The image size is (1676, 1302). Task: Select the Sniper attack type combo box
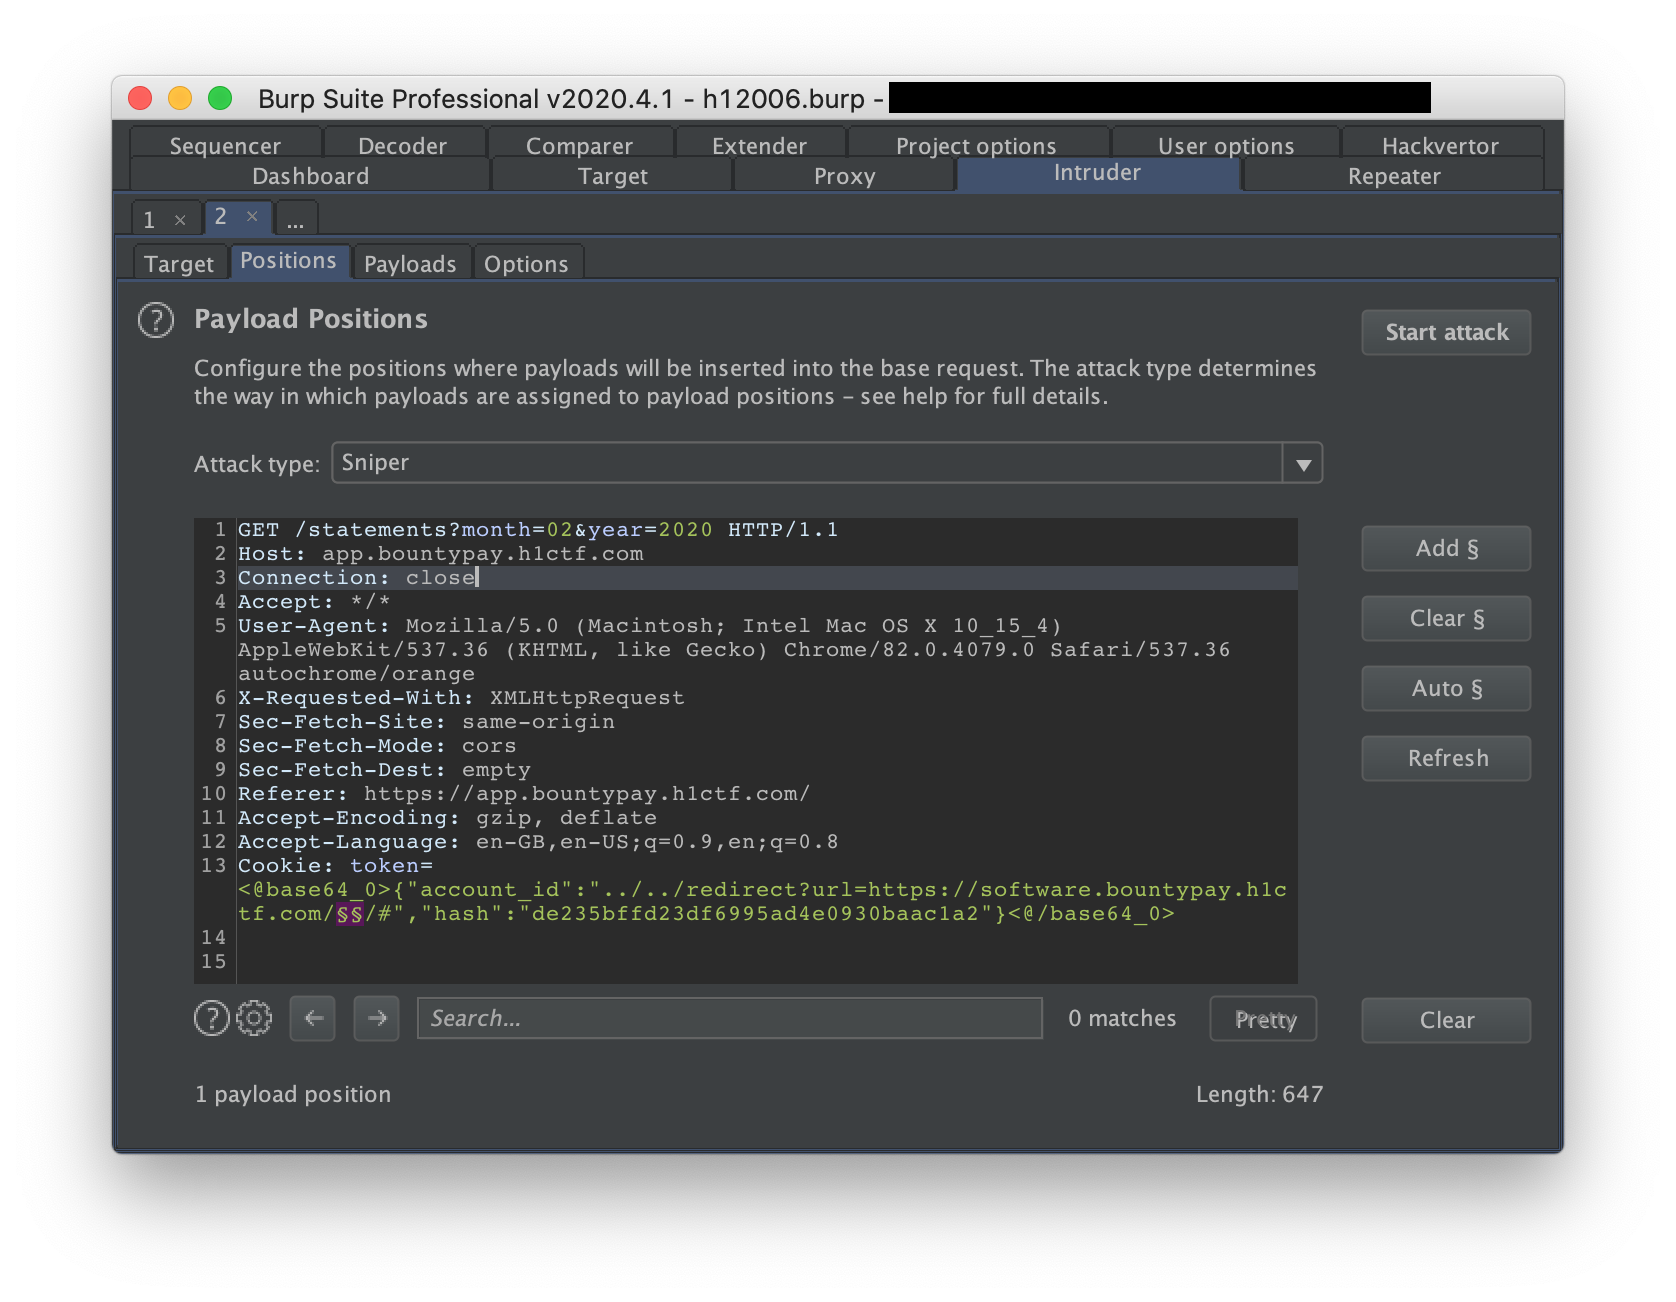pos(827,463)
